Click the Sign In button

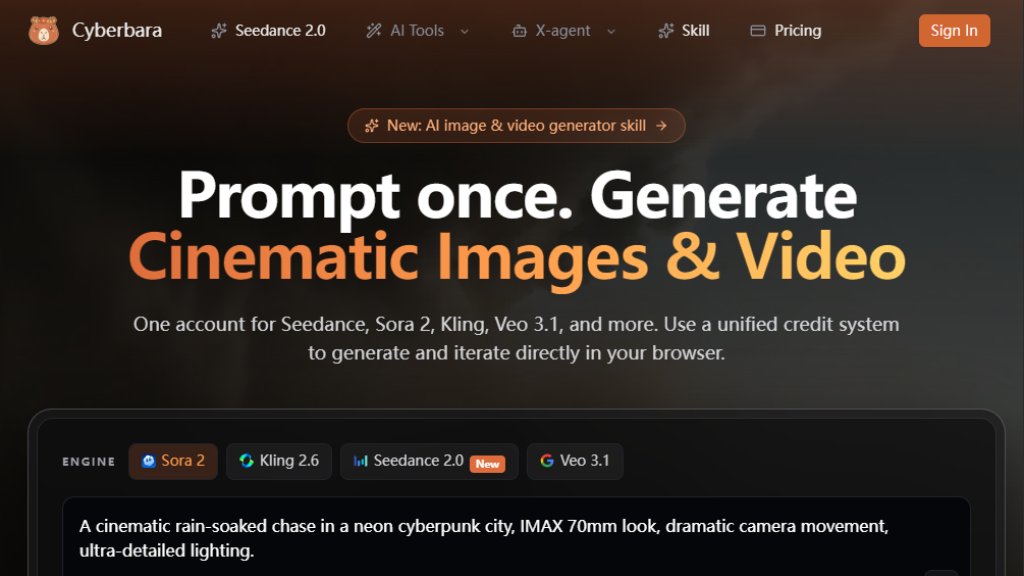[954, 31]
